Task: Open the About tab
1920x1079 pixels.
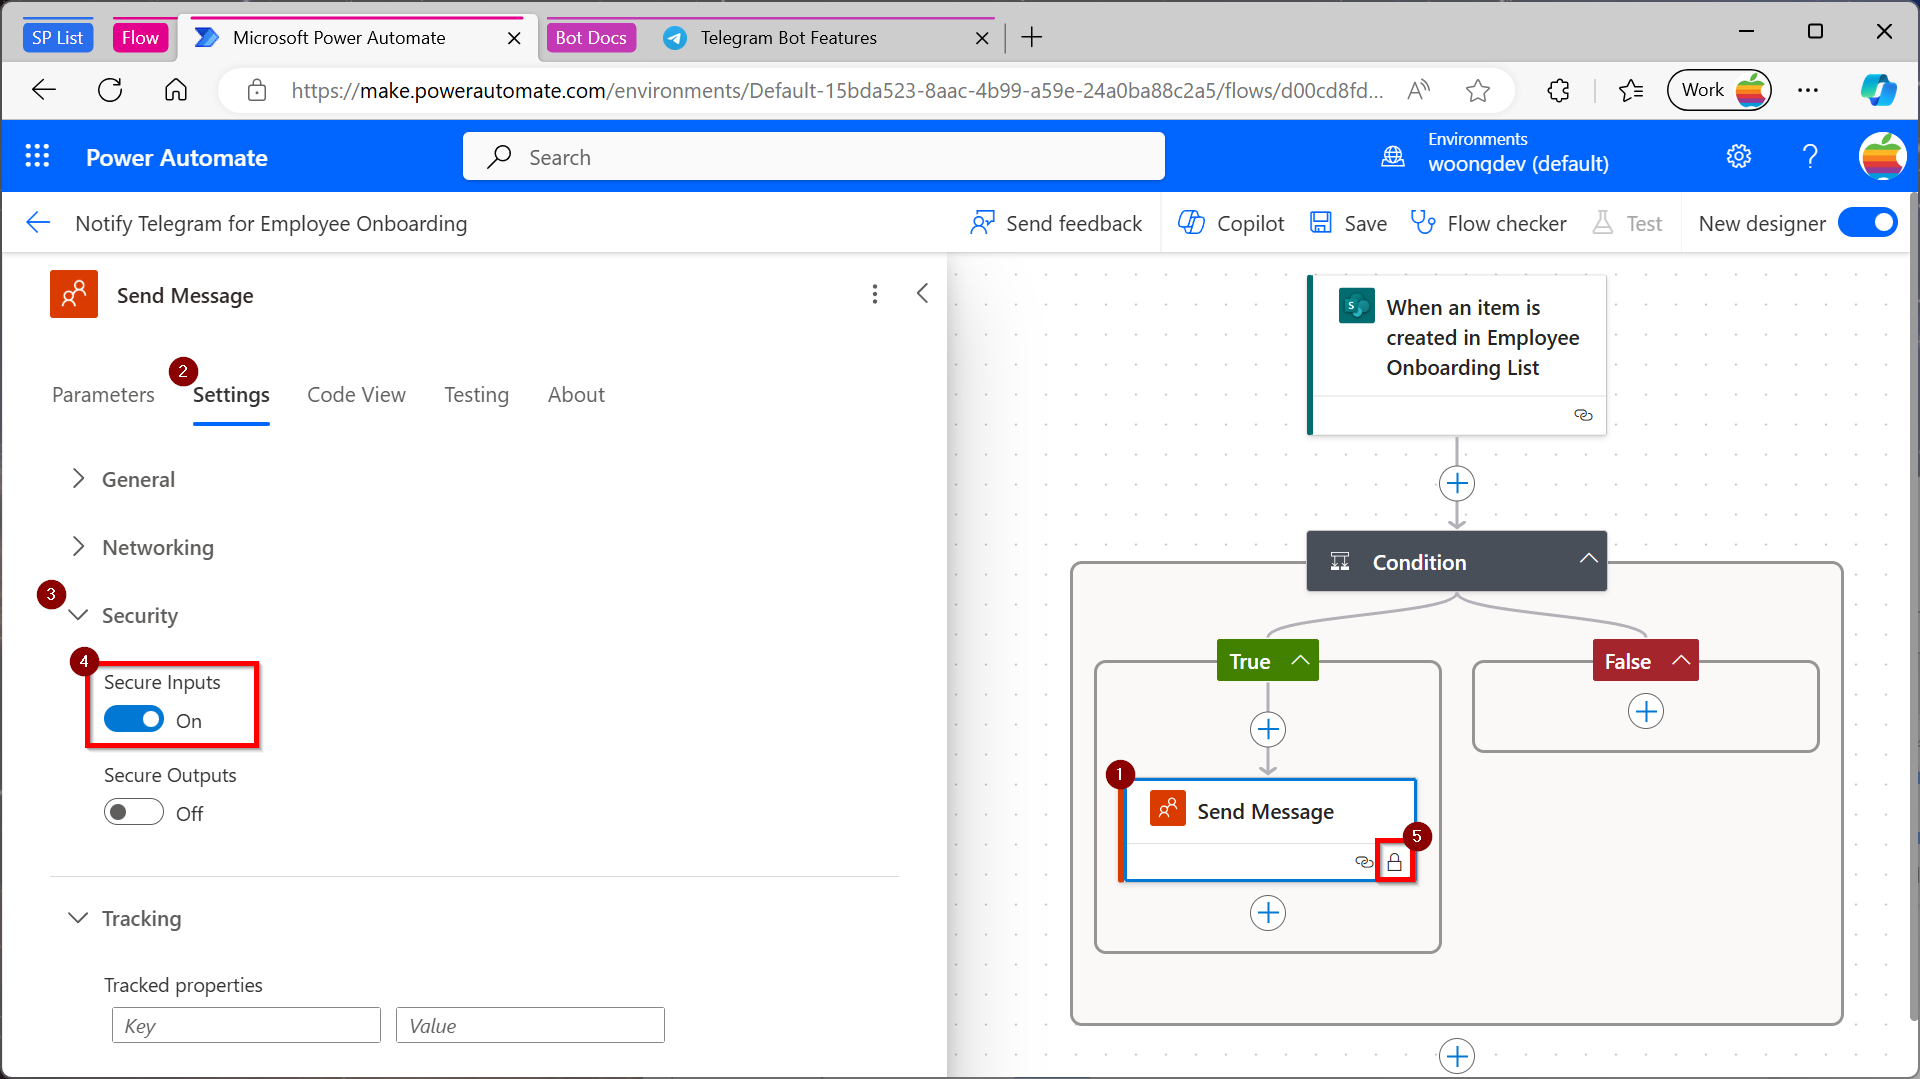Action: tap(576, 395)
